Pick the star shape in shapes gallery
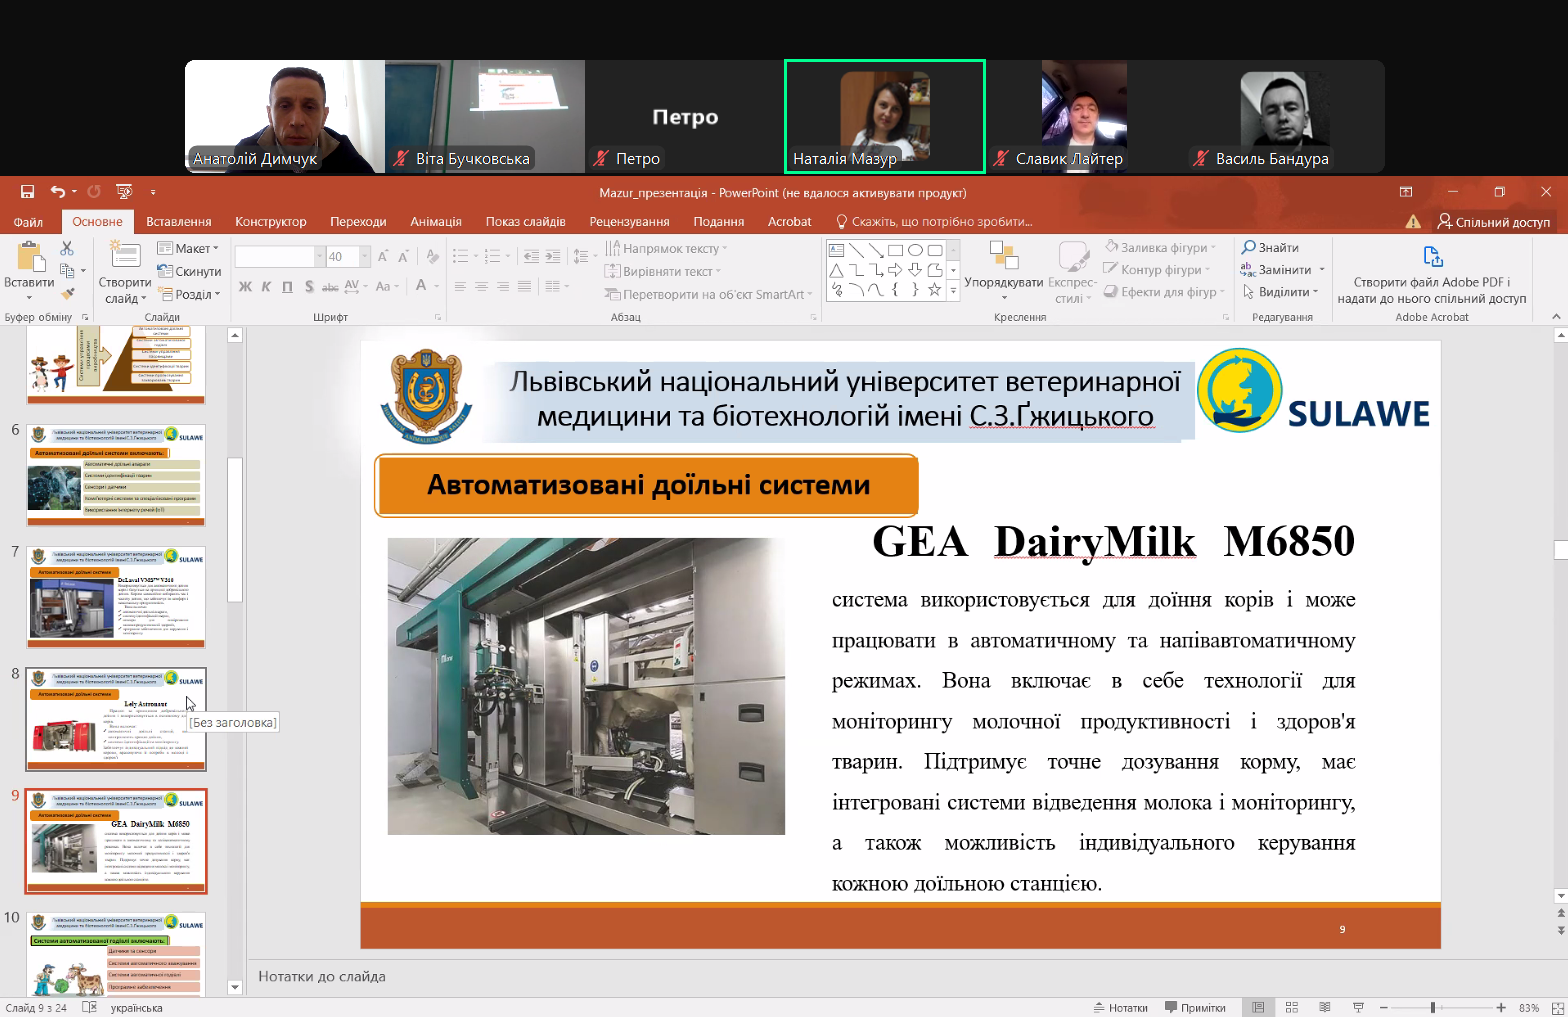 click(934, 290)
